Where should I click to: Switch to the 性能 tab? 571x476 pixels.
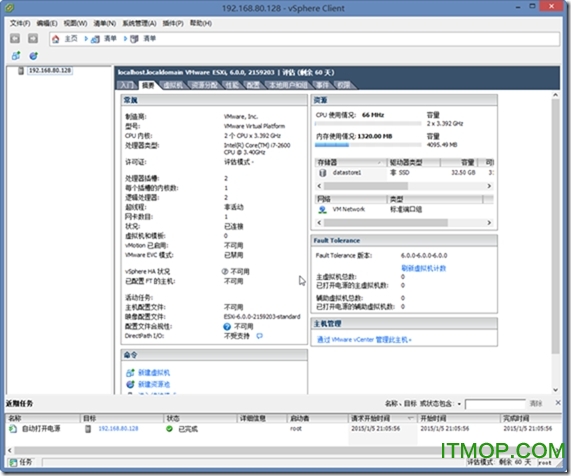click(232, 85)
